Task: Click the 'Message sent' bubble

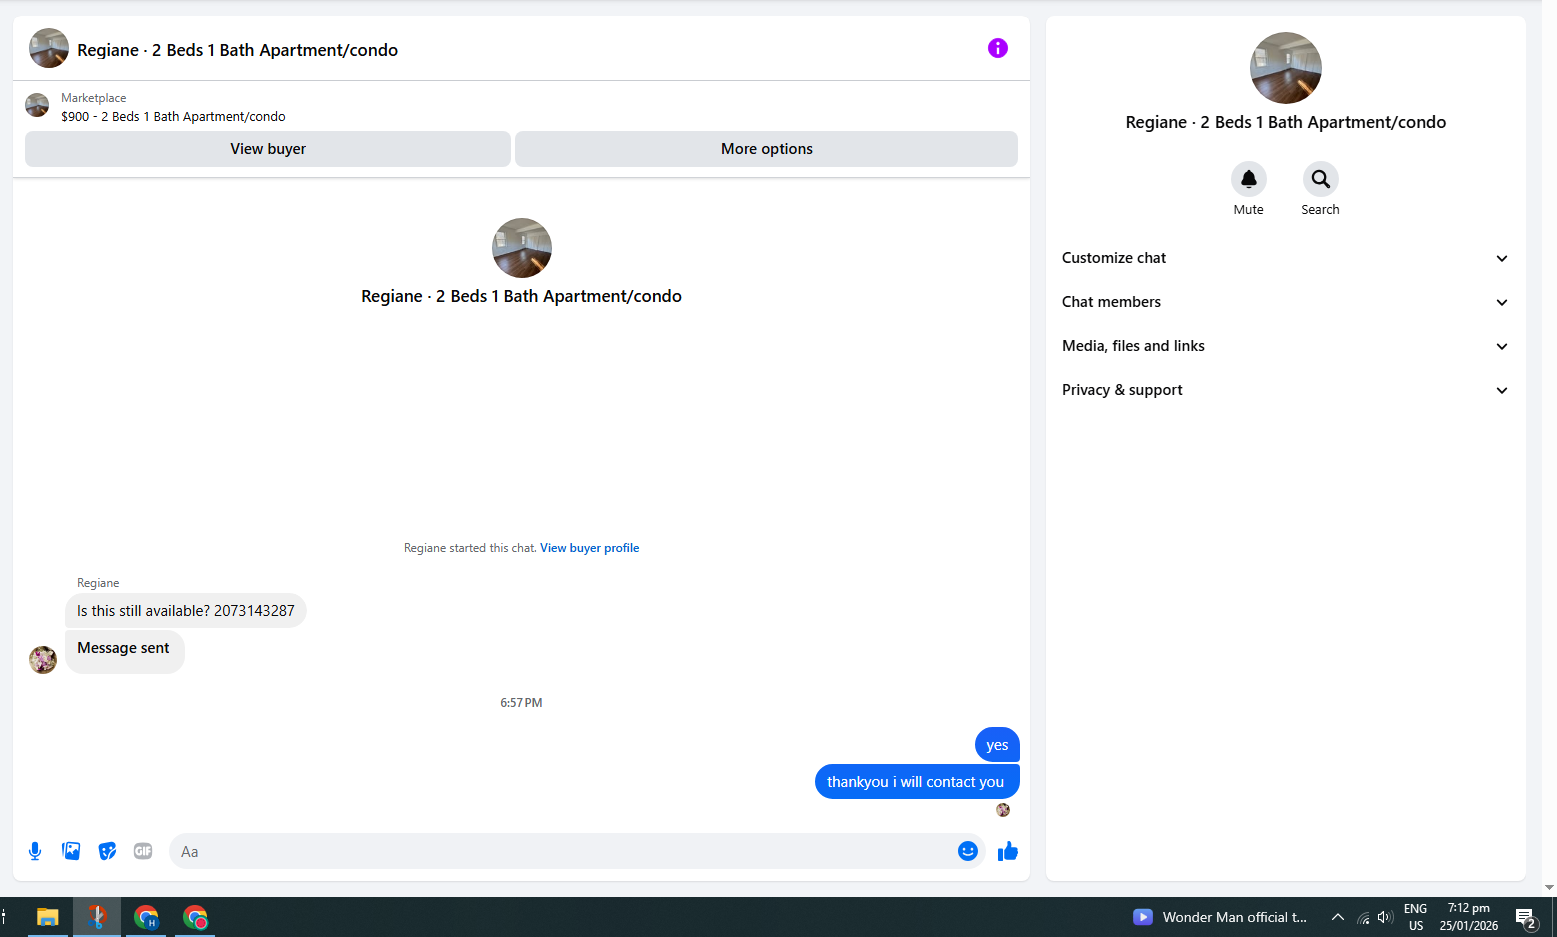Action: [124, 651]
